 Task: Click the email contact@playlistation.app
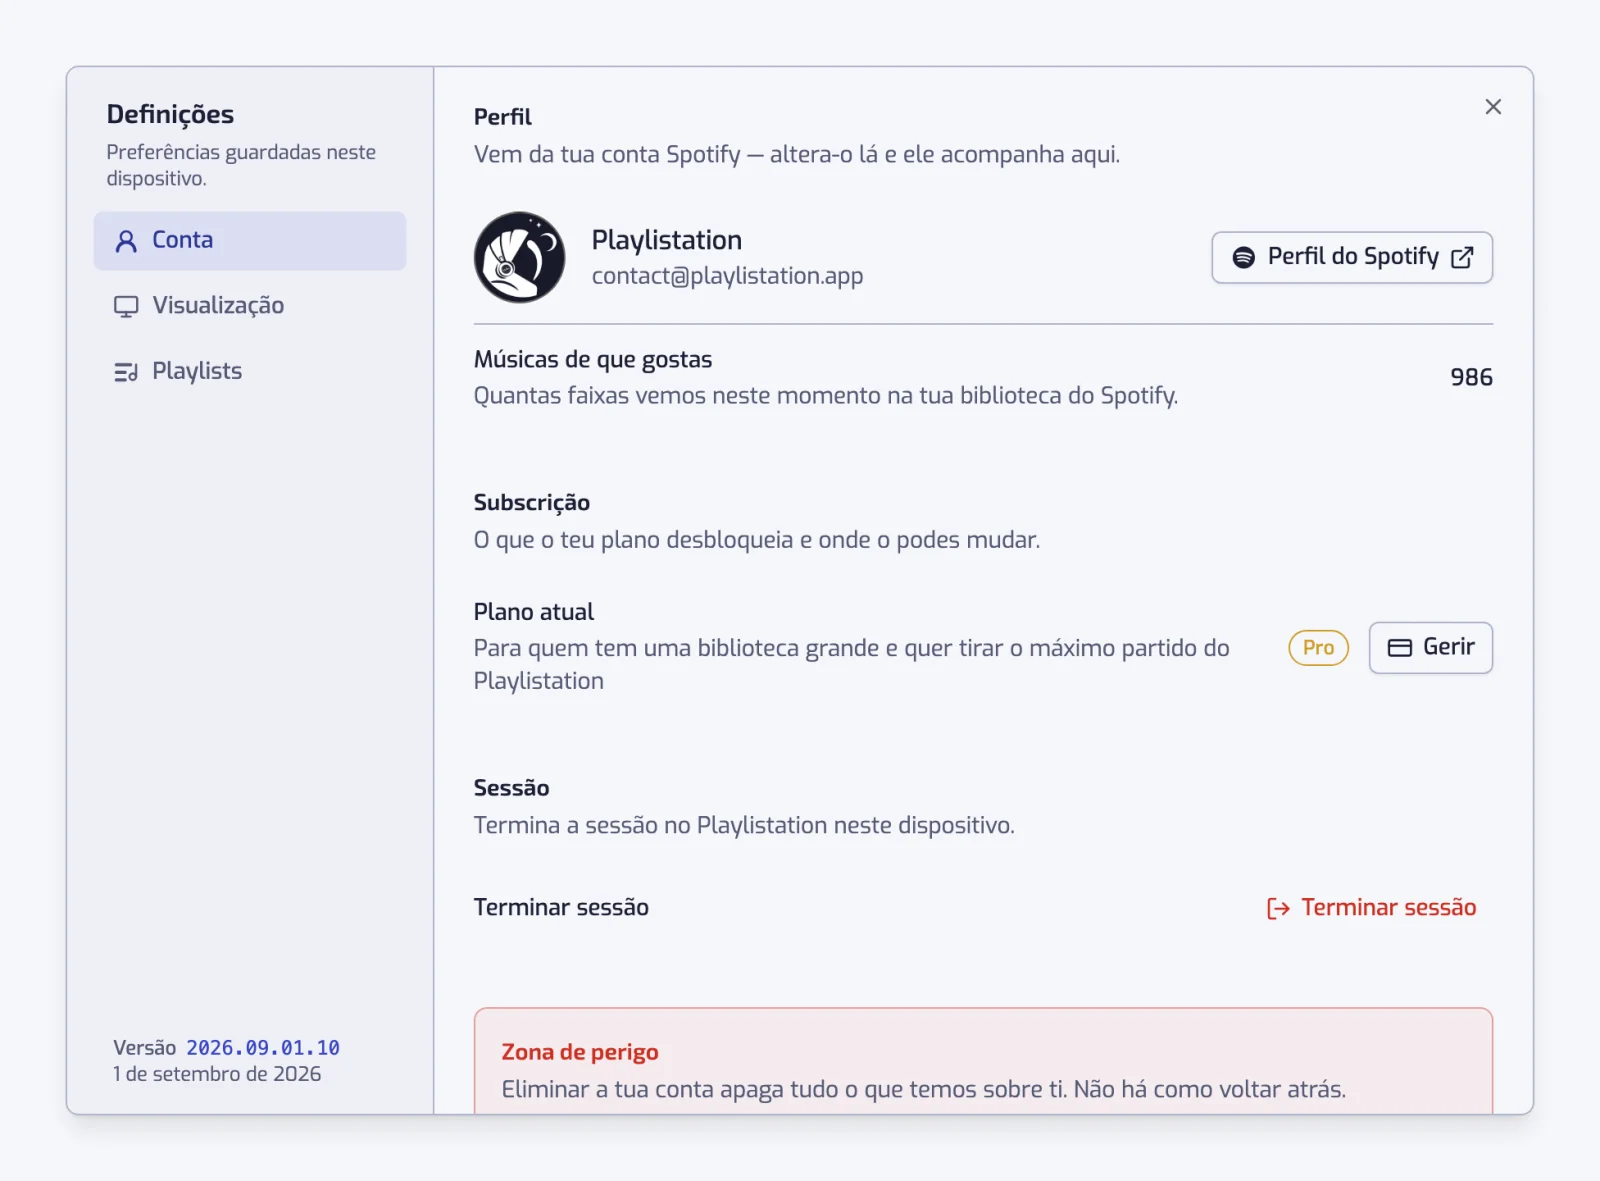tap(727, 276)
